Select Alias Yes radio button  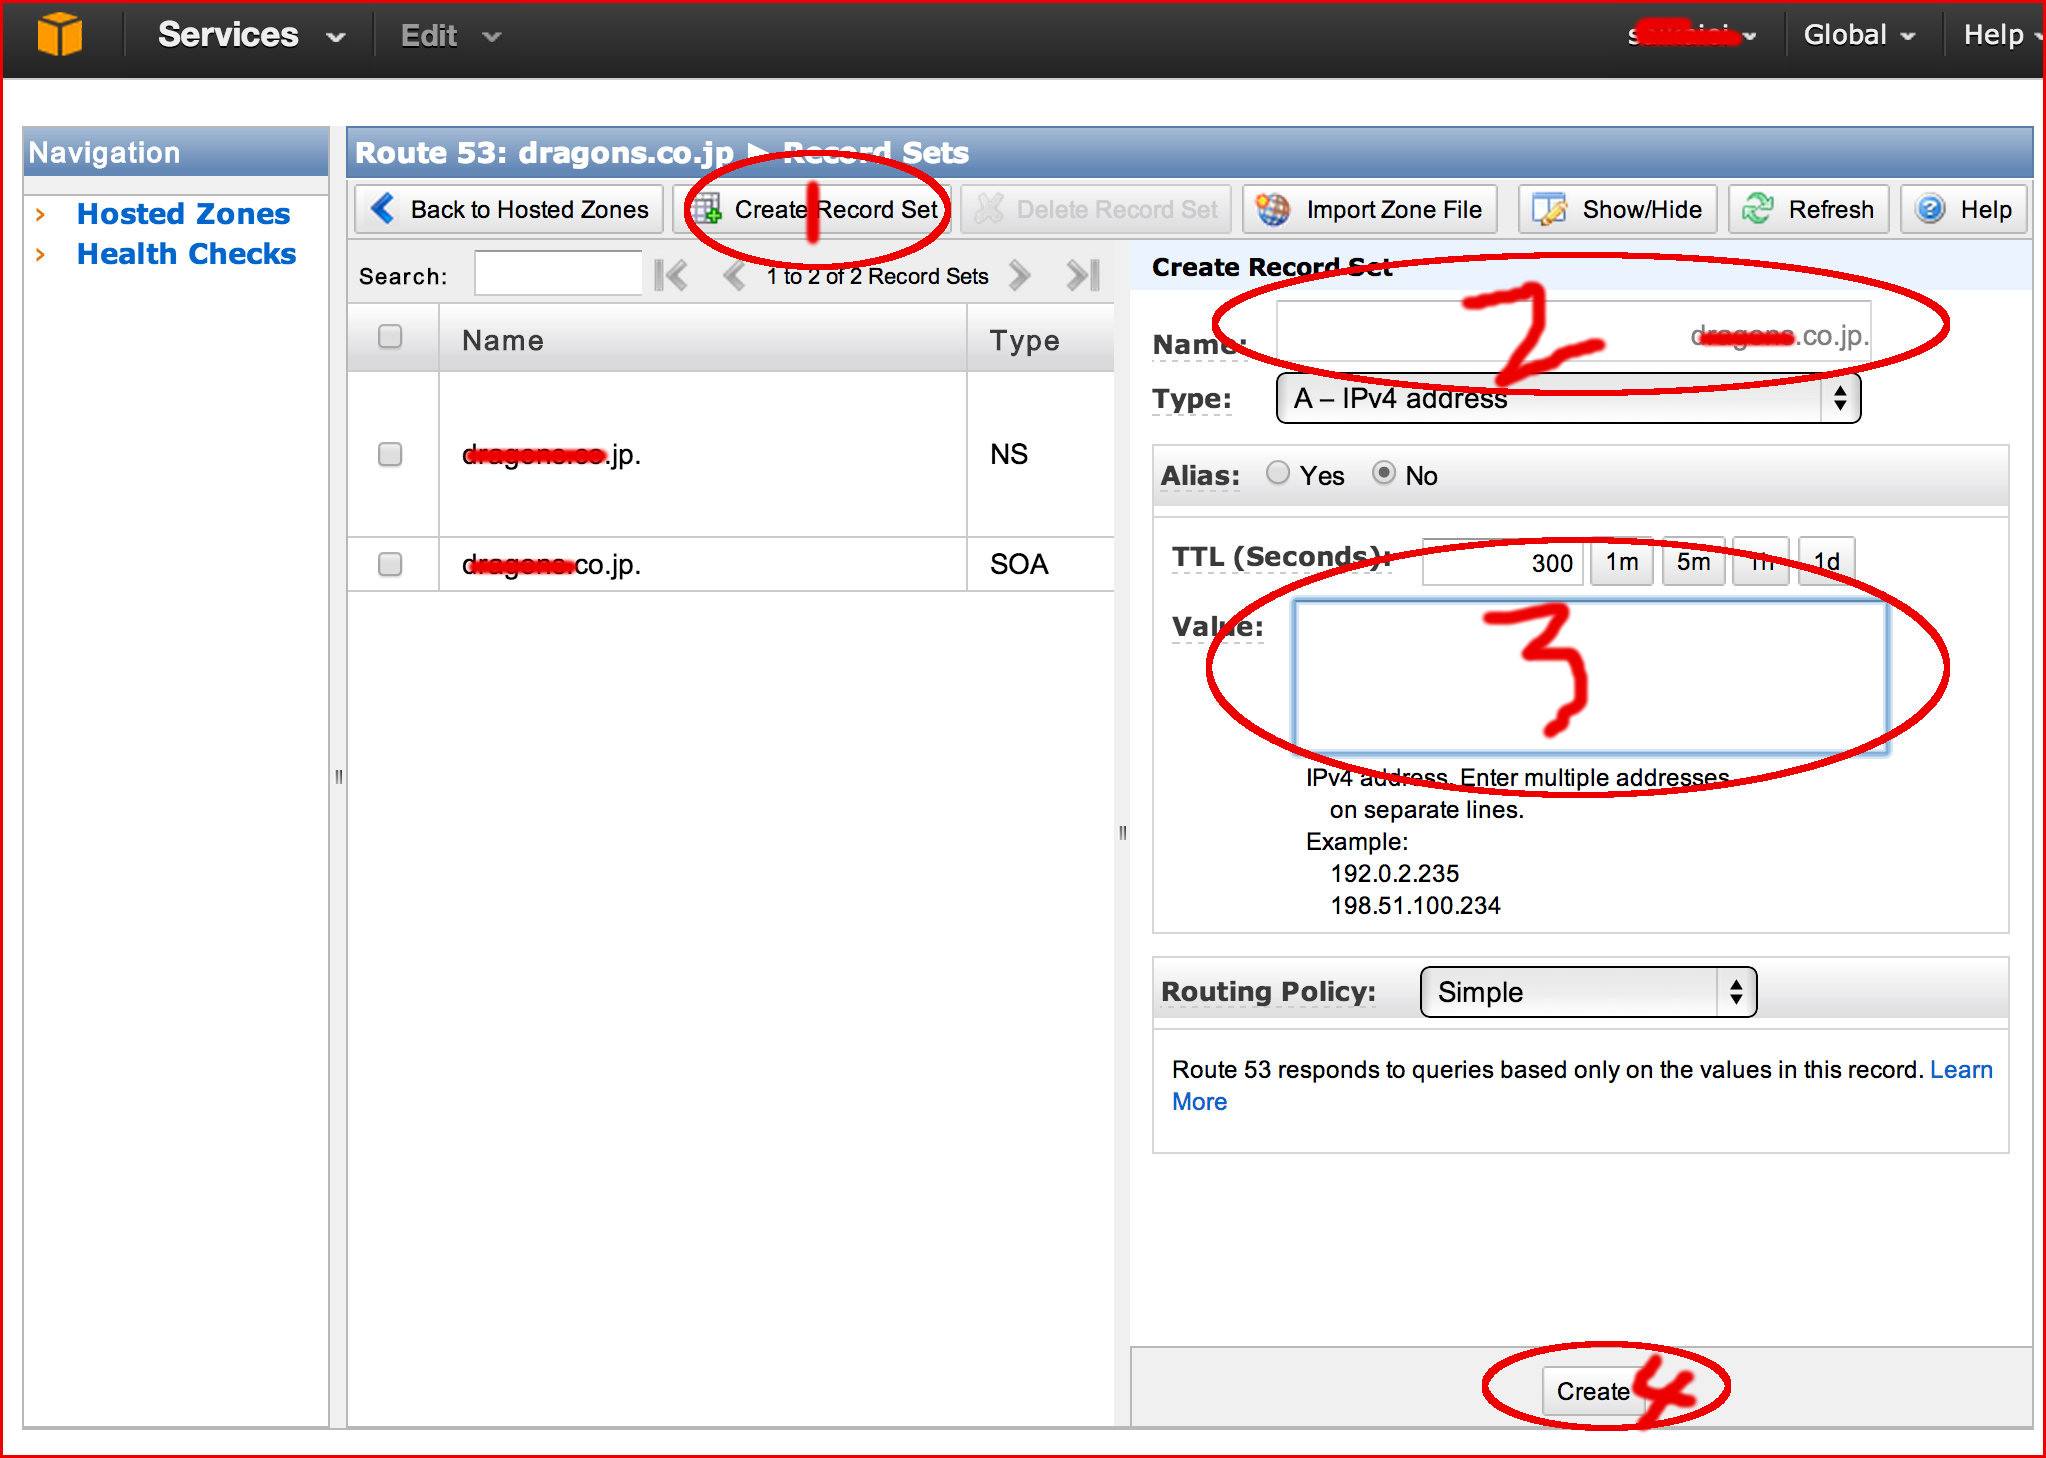pos(1277,473)
